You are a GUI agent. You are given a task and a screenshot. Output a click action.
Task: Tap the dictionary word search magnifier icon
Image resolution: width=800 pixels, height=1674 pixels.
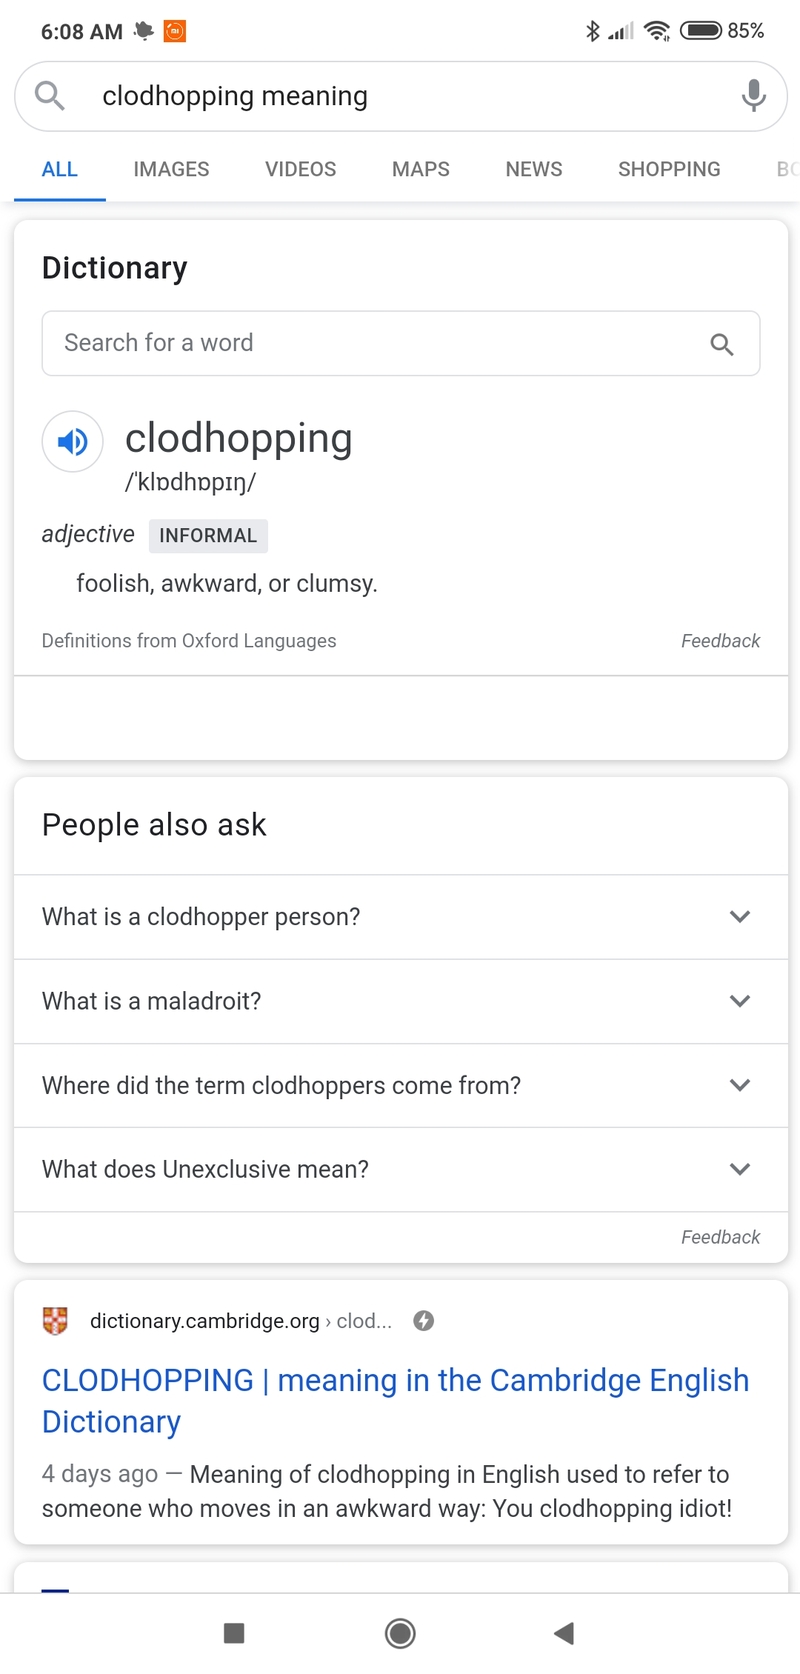pyautogui.click(x=722, y=345)
